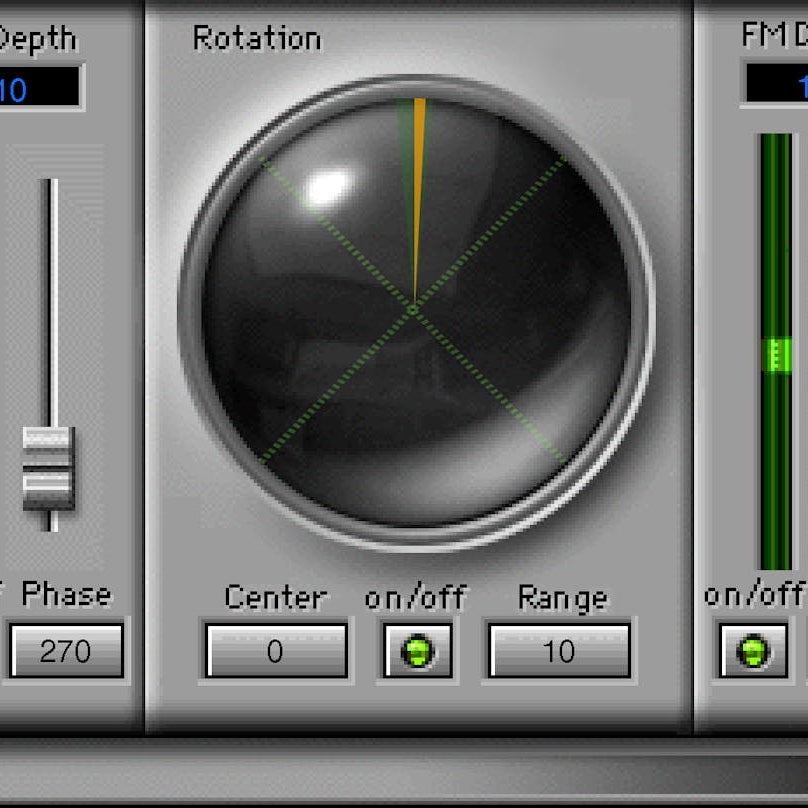808x808 pixels.
Task: Enable rotation using the green LED under Center
Action: coord(417,651)
